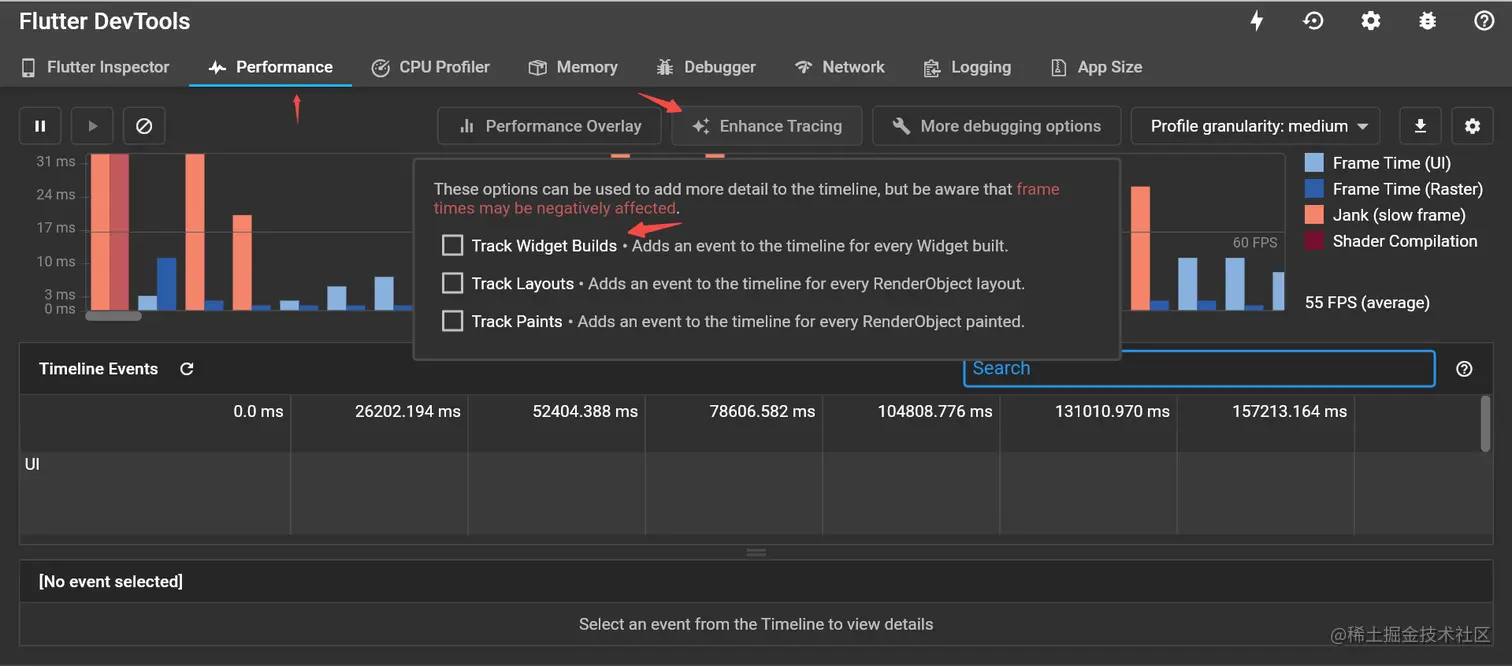Click the frame chart horizontal scrollbar
Screen dimensions: 1512x666
tap(114, 316)
